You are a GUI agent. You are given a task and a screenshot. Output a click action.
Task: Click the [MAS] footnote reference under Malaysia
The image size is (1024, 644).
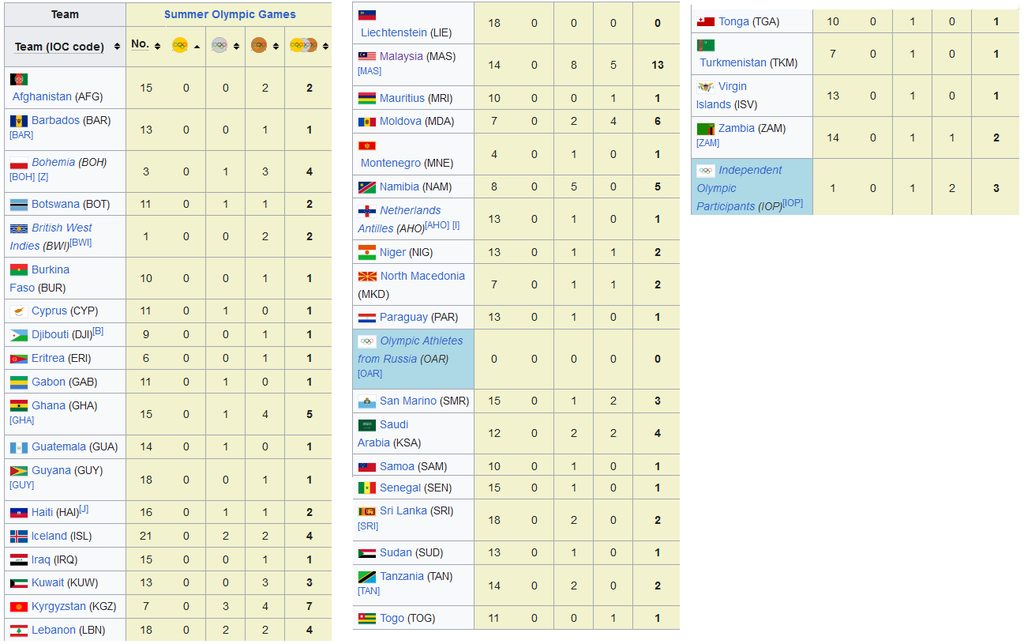point(369,71)
